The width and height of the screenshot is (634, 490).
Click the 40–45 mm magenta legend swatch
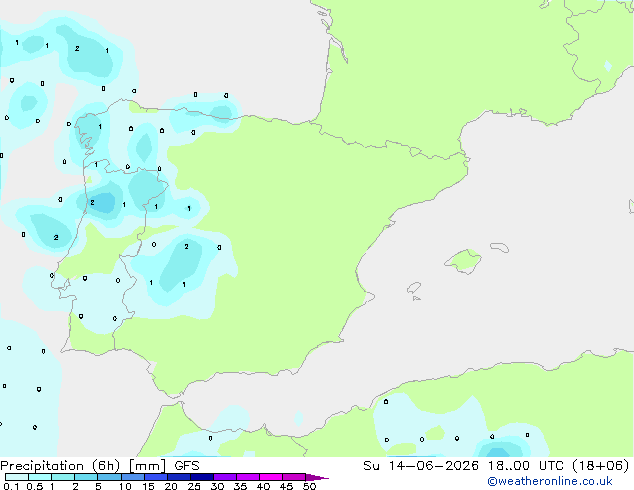pyautogui.click(x=271, y=477)
